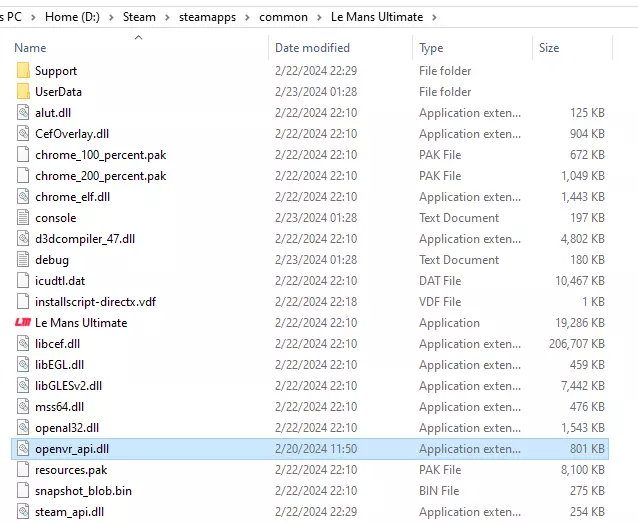Select the chrome_200_percent.pak file icon
This screenshot has width=638, height=523.
tap(23, 176)
